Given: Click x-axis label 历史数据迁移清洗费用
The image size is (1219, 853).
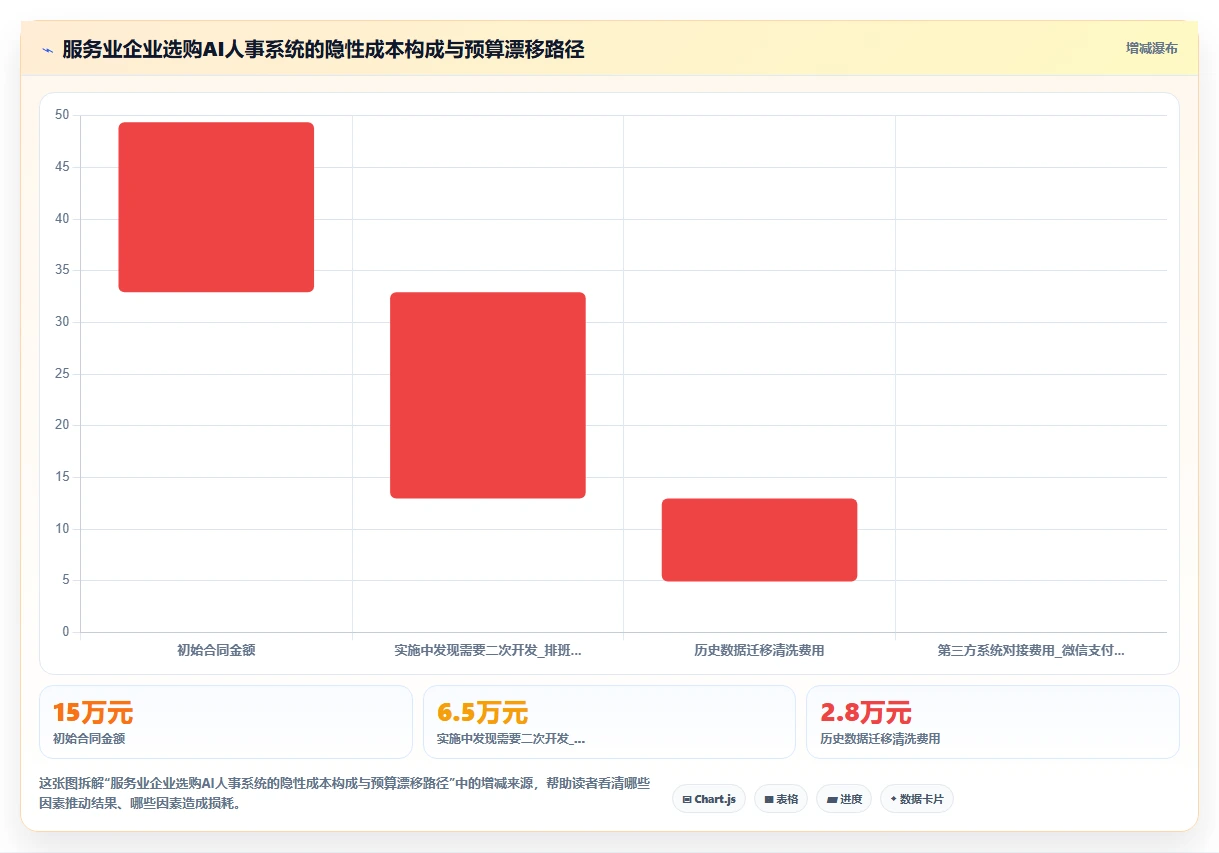Looking at the screenshot, I should pos(760,650).
